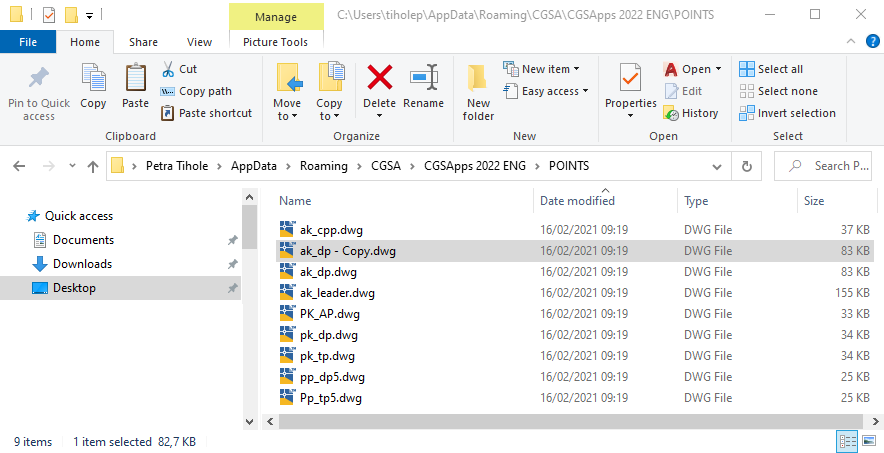Open the File menu
The image size is (884, 453).
point(28,42)
